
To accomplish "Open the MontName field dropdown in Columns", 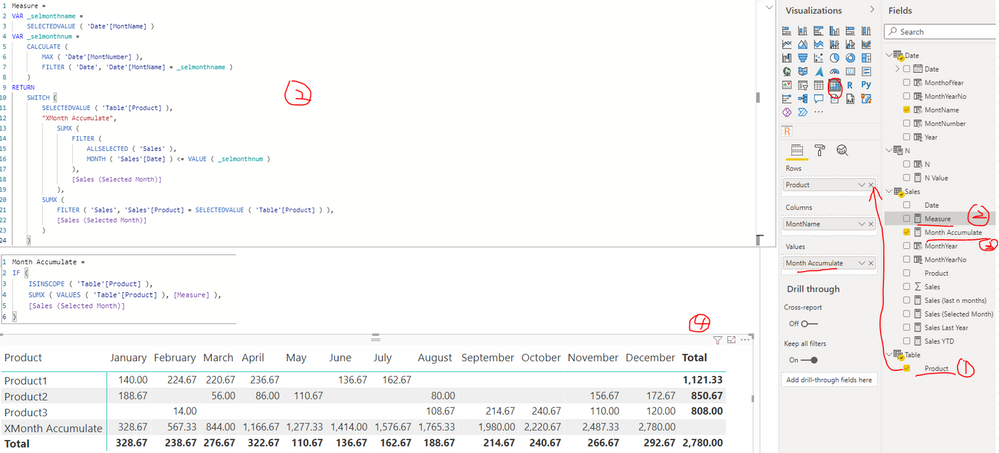I will click(861, 224).
